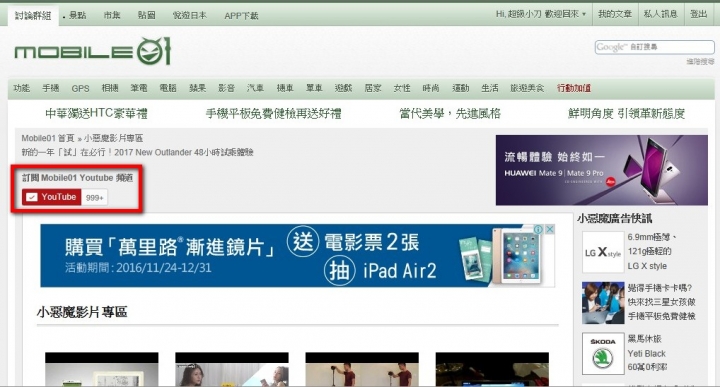Image resolution: width=720 pixels, height=387 pixels.
Task: Open the 2017 New Outlander article link
Action: coord(137,152)
